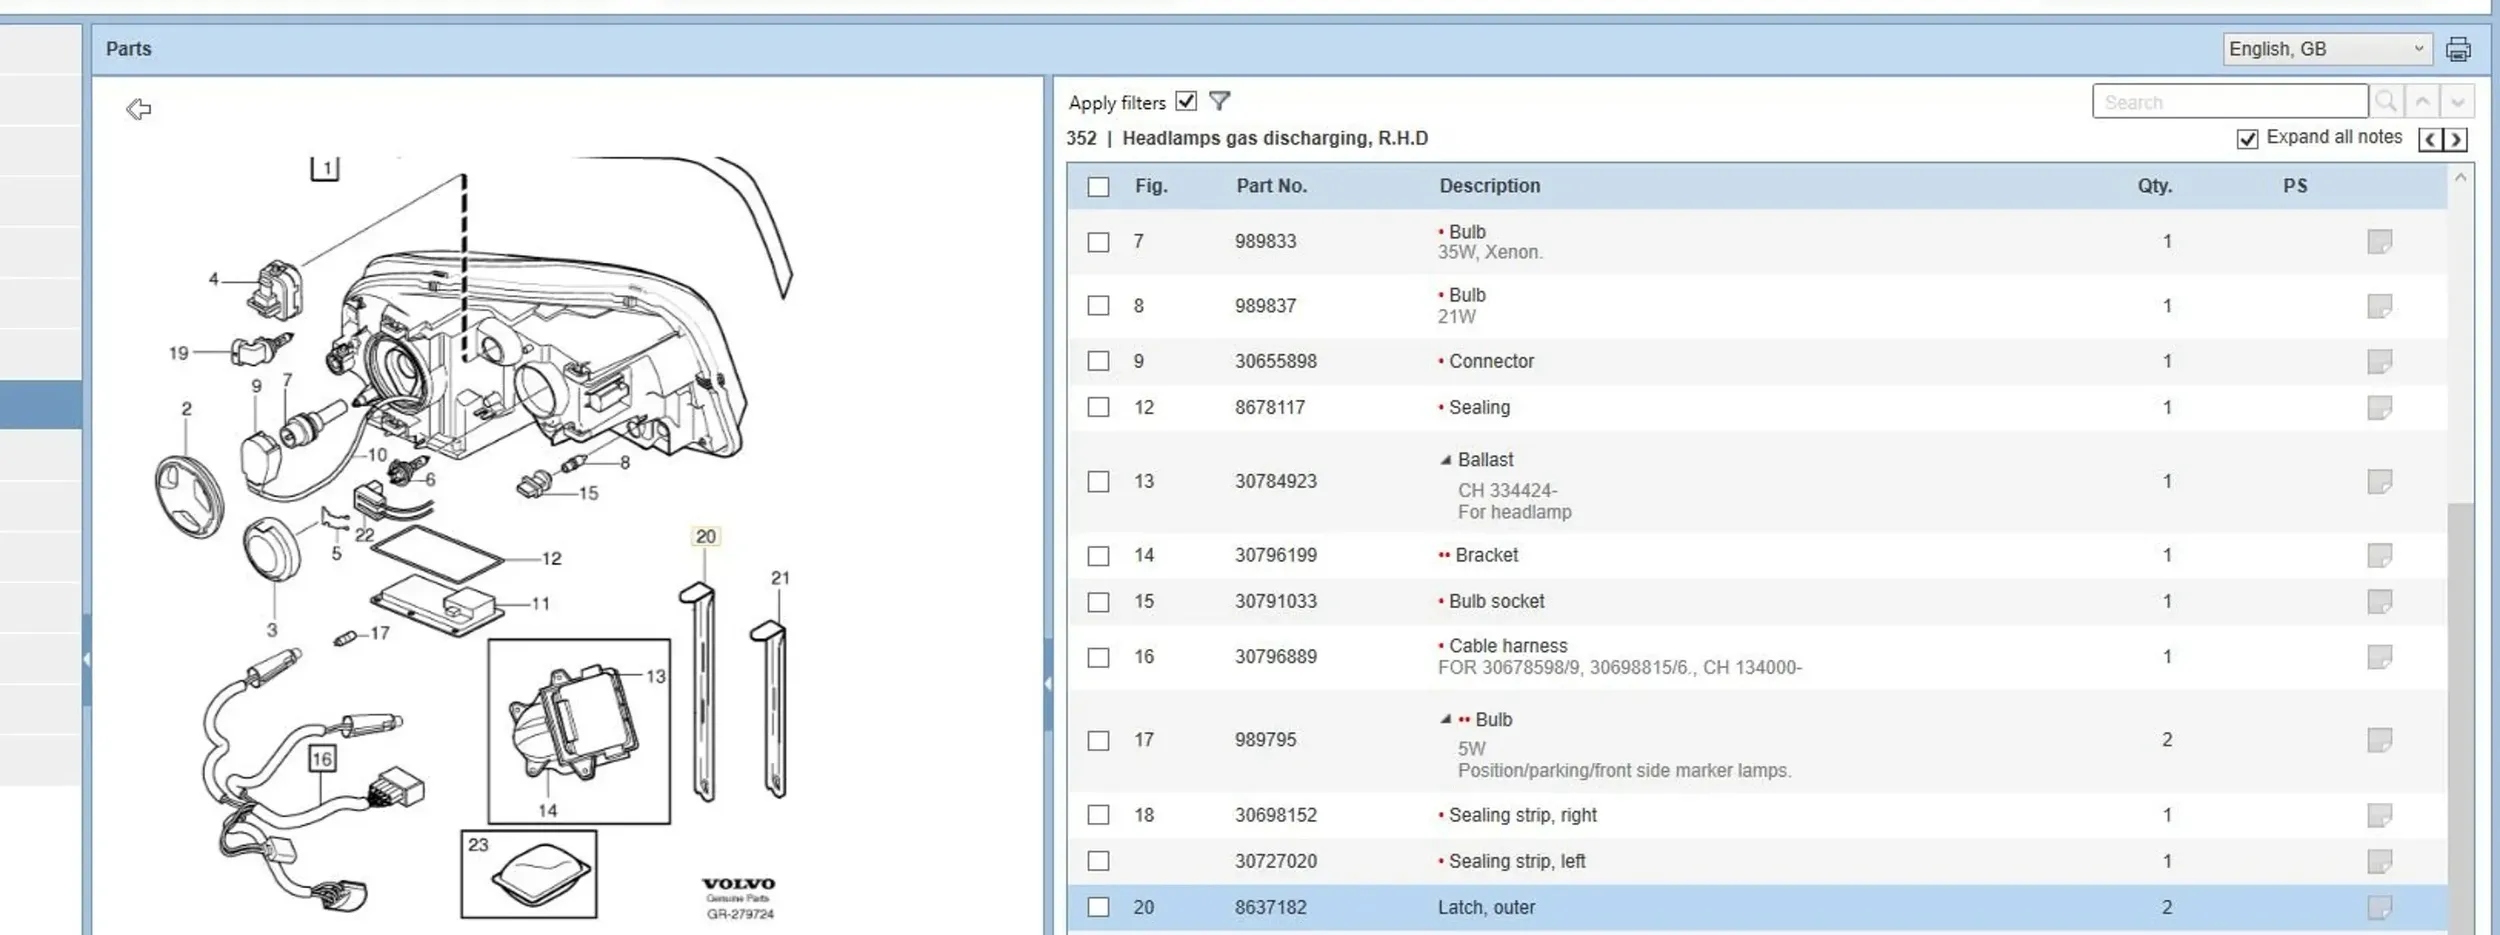Viewport: 2500px width, 935px height.
Task: Click callout 21 in the diagram
Action: click(780, 578)
